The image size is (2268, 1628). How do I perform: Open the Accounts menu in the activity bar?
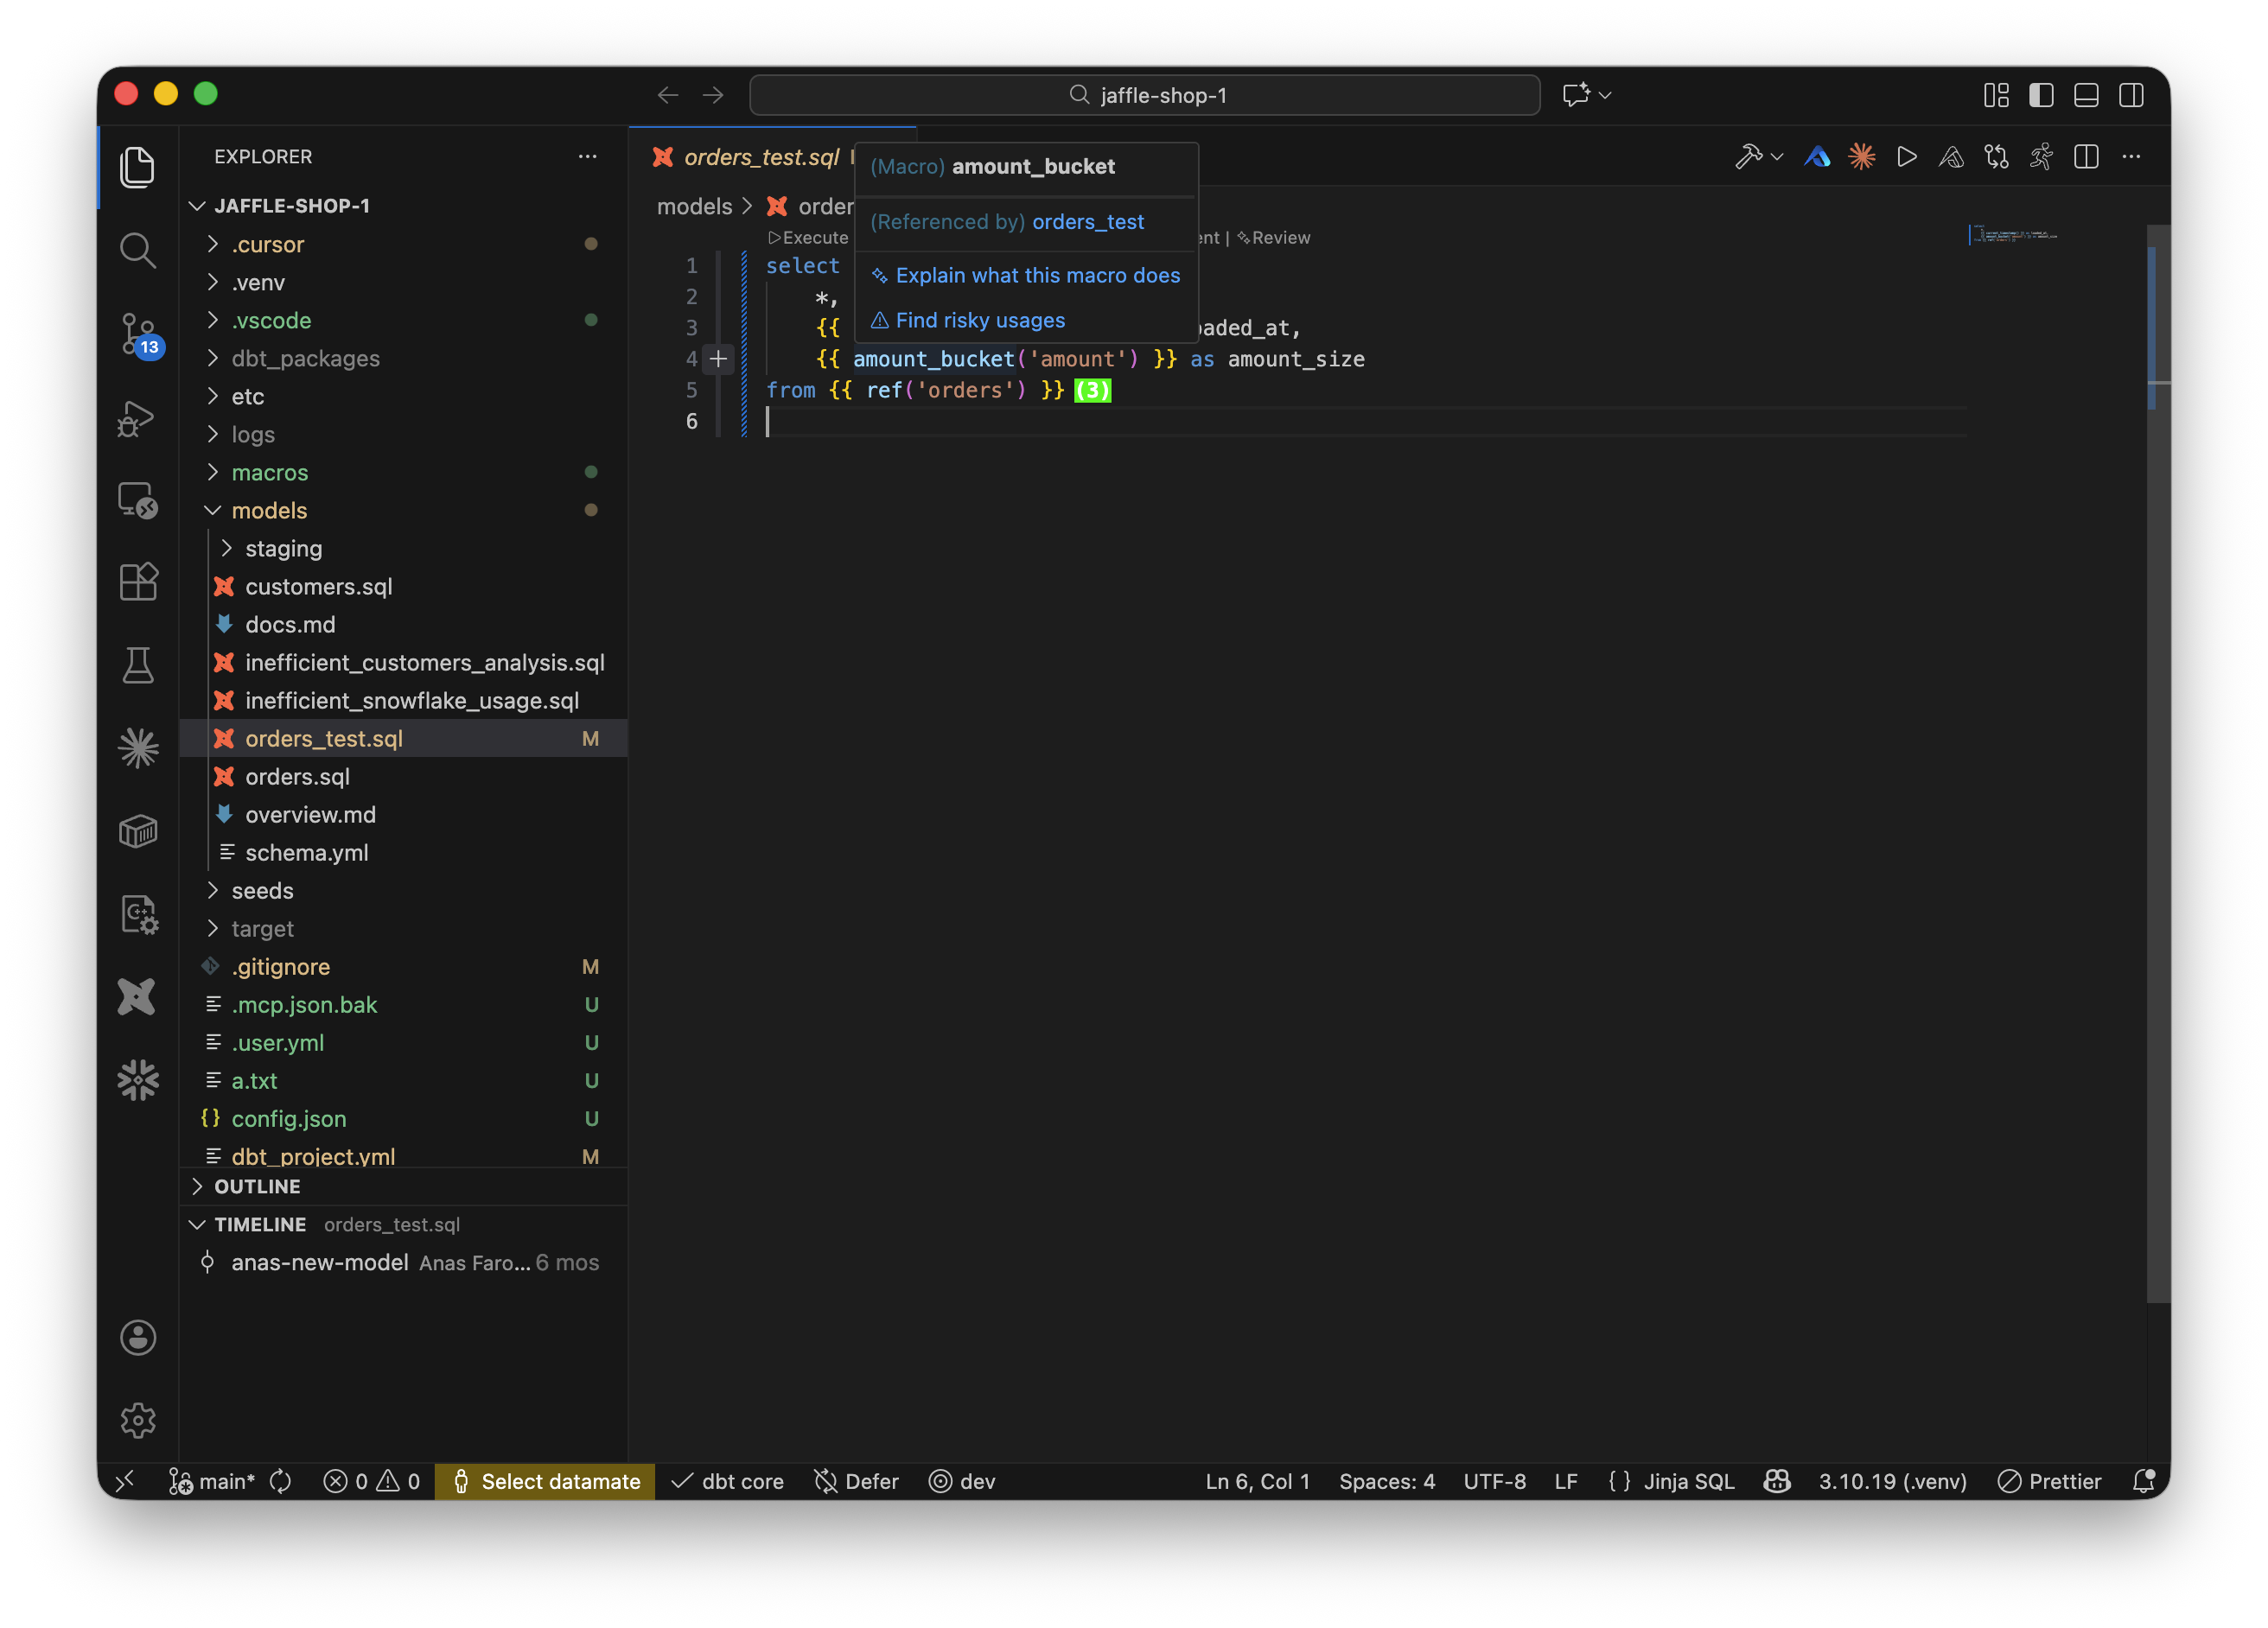138,1337
